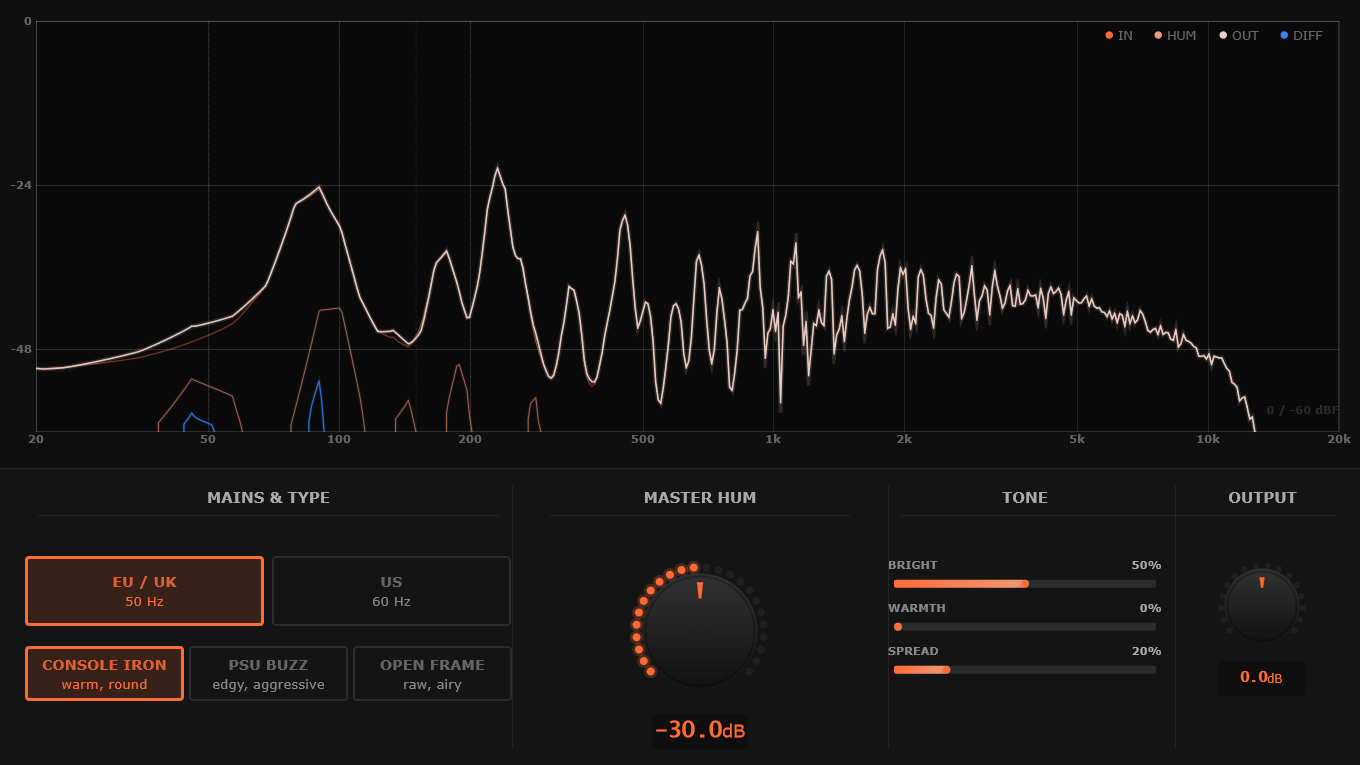
Task: Click the Output gain knob
Action: coord(1262,605)
